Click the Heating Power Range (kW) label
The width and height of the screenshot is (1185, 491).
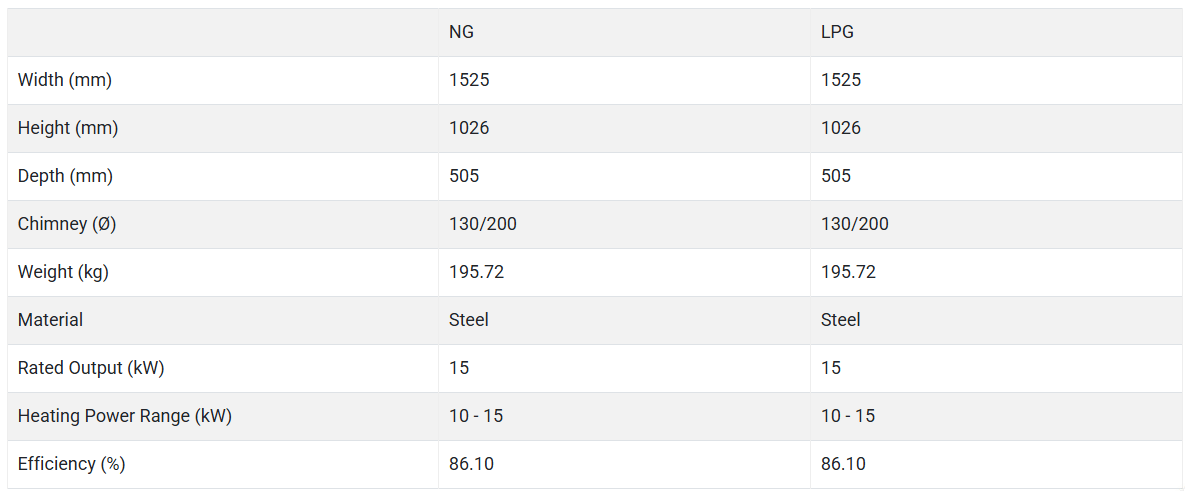(125, 417)
